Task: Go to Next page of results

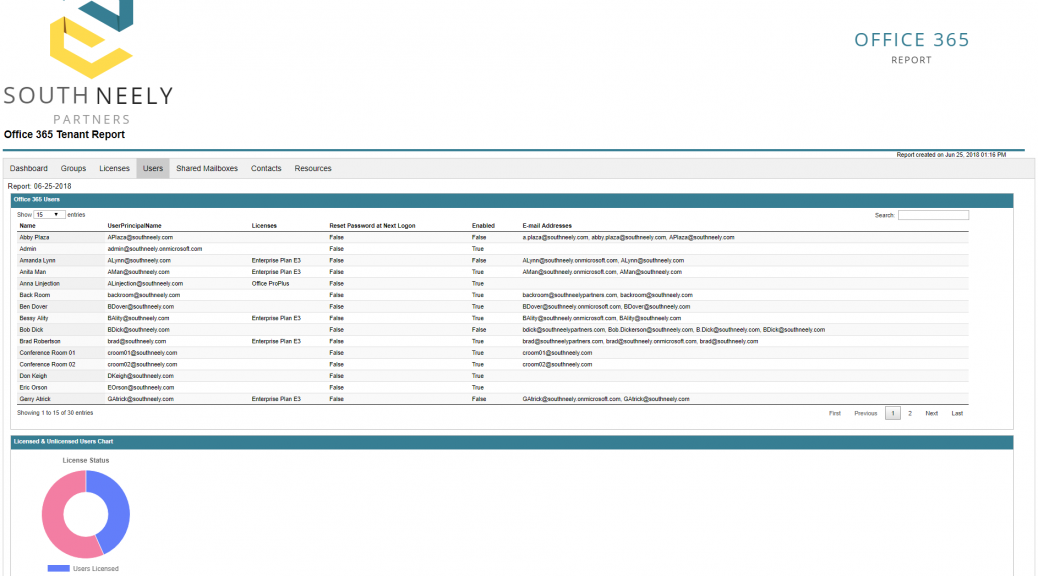Action: [931, 413]
